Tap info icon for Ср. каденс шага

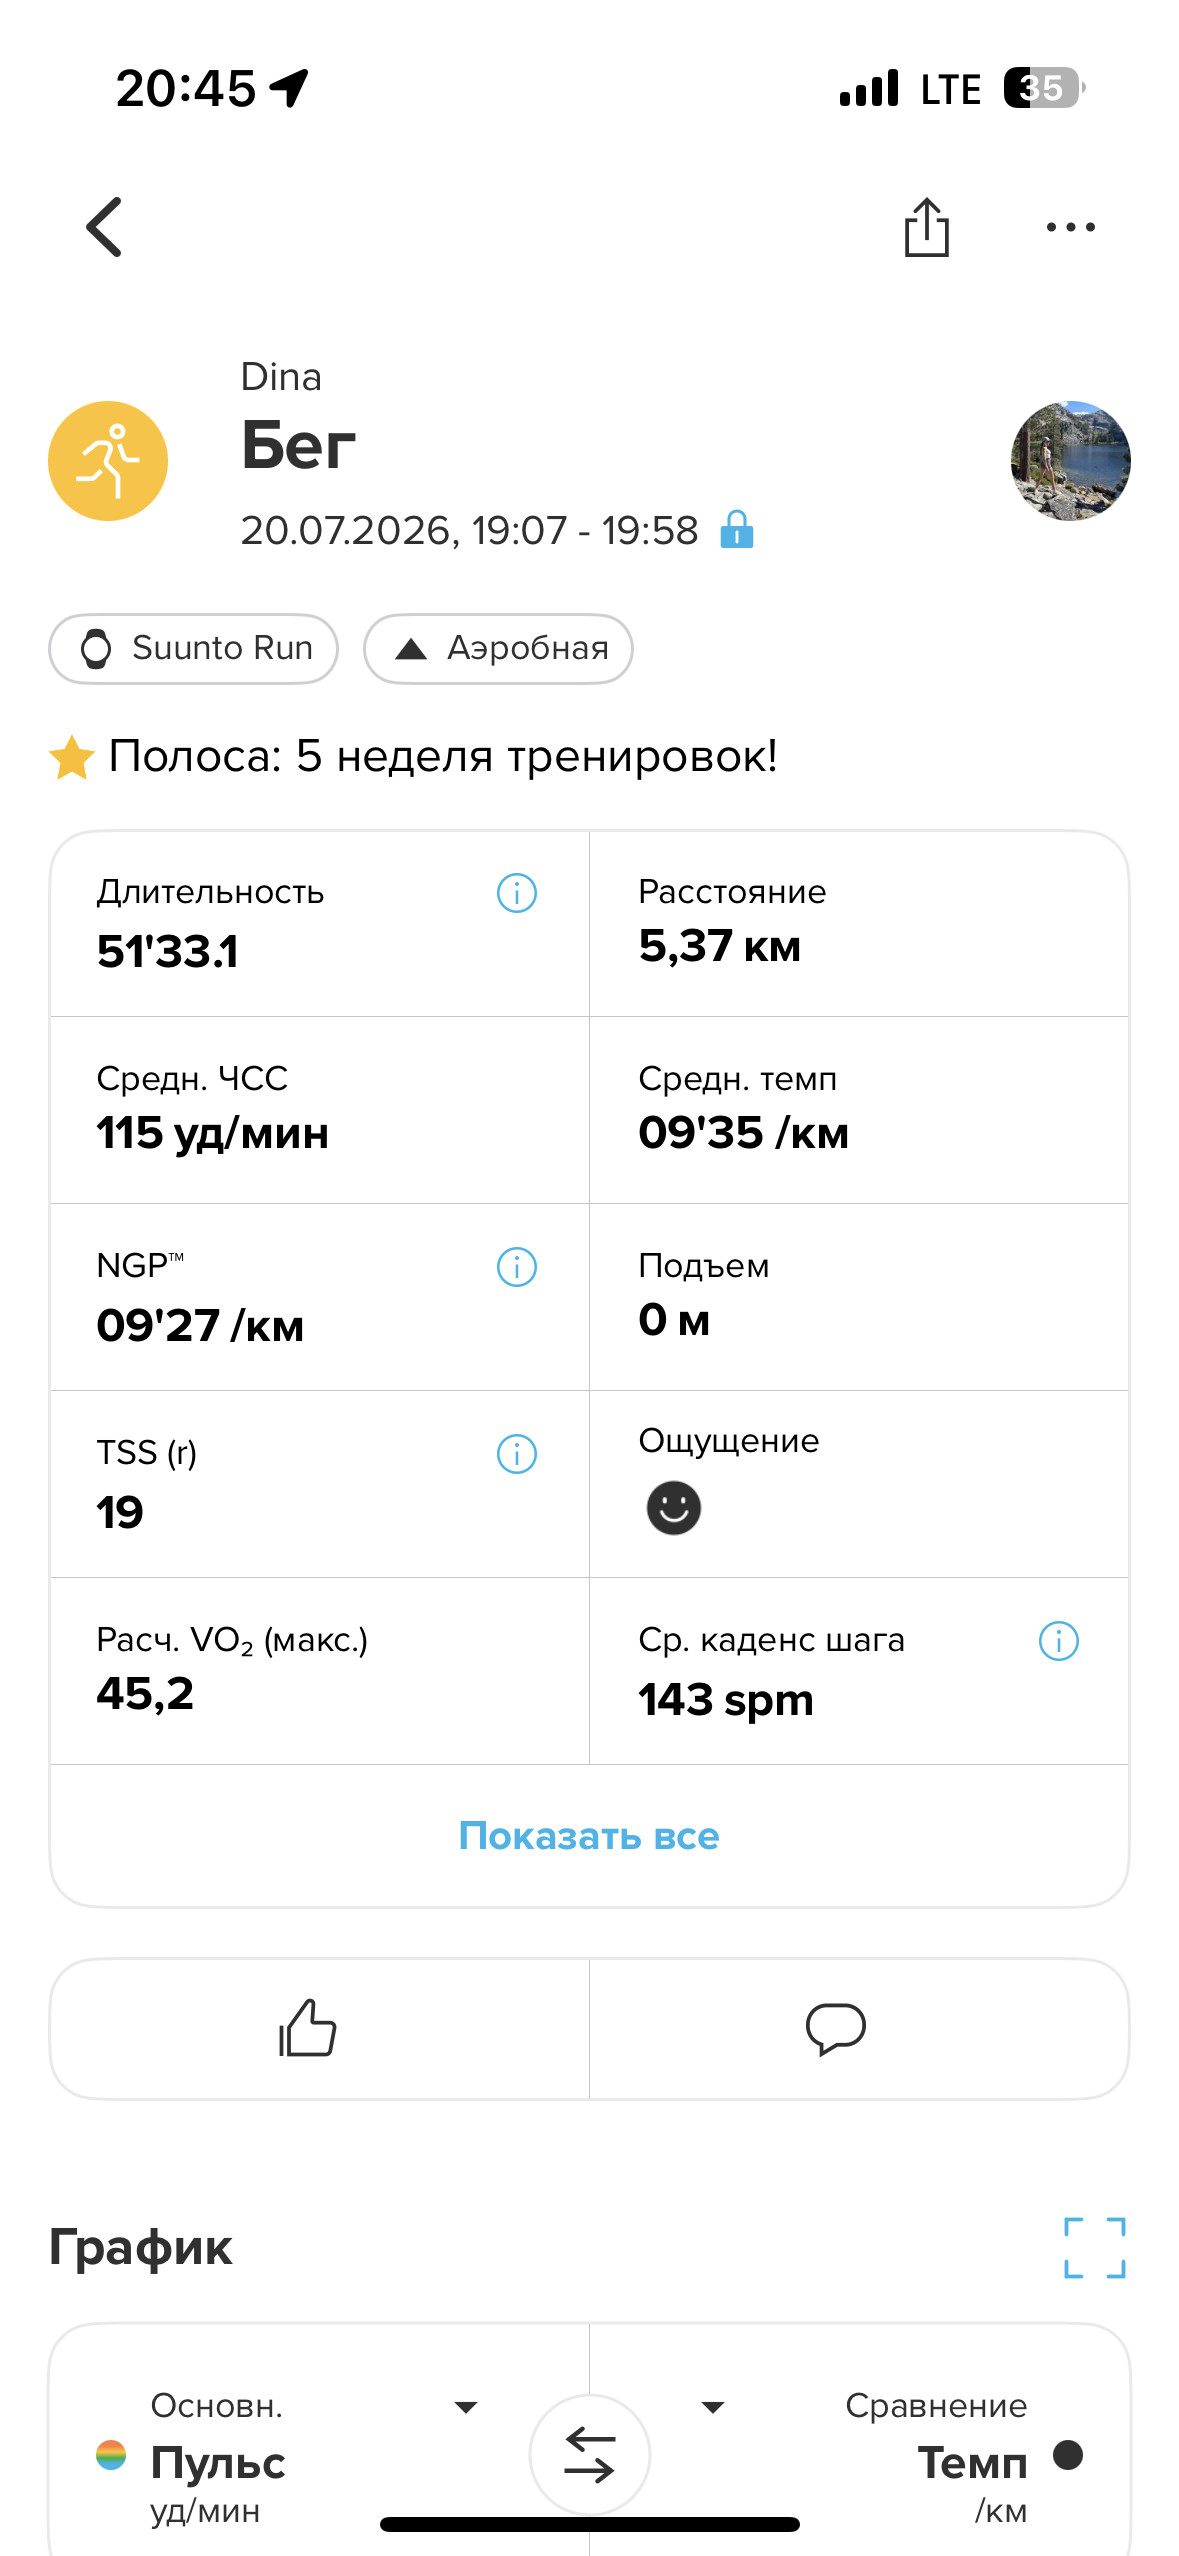click(x=1059, y=1641)
